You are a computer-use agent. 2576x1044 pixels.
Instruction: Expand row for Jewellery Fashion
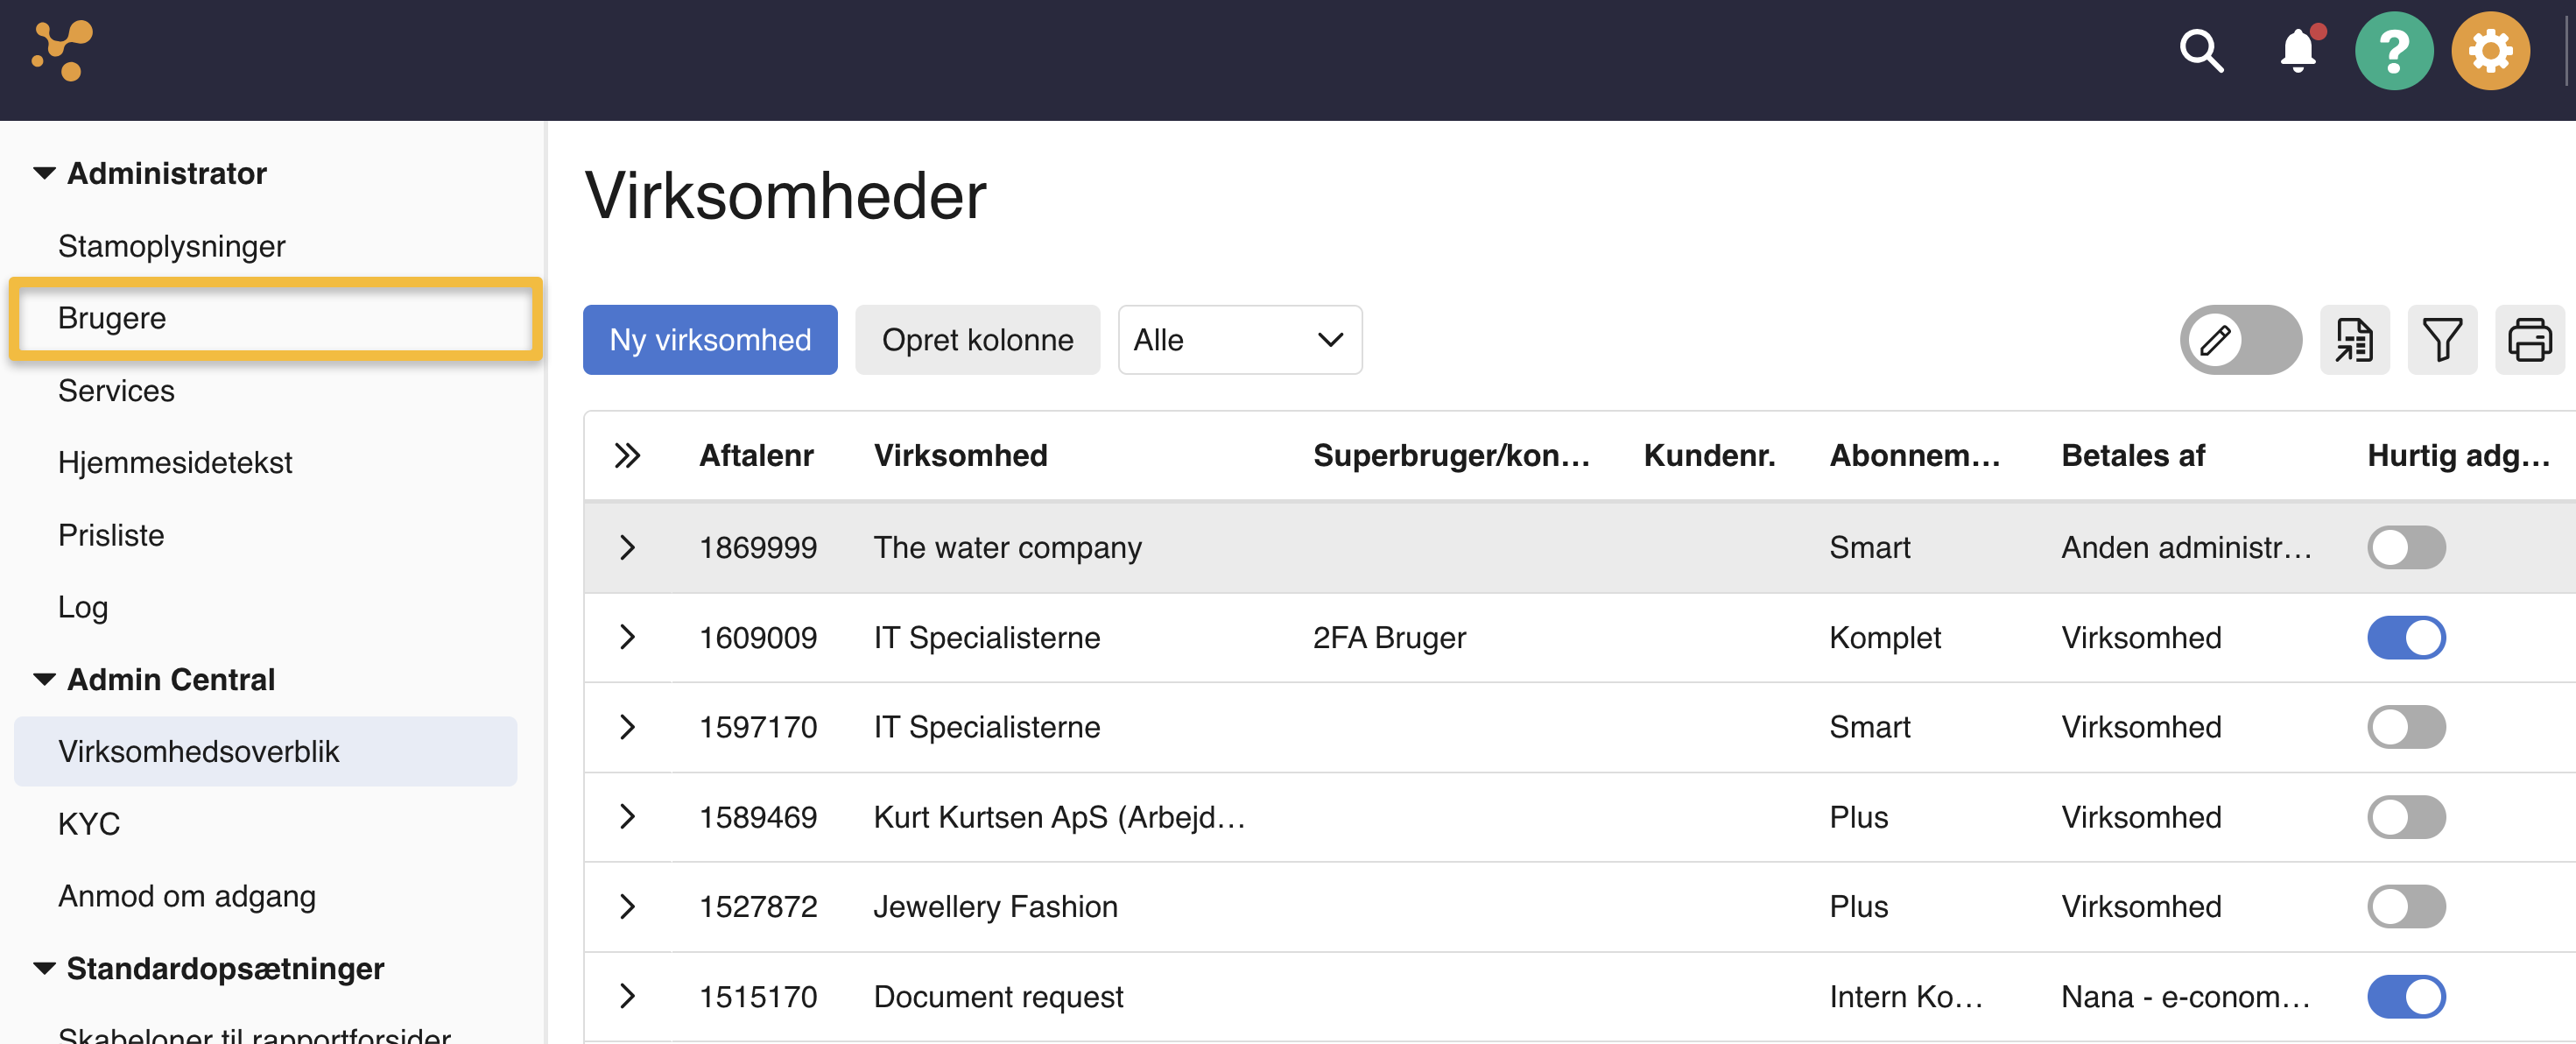click(627, 906)
